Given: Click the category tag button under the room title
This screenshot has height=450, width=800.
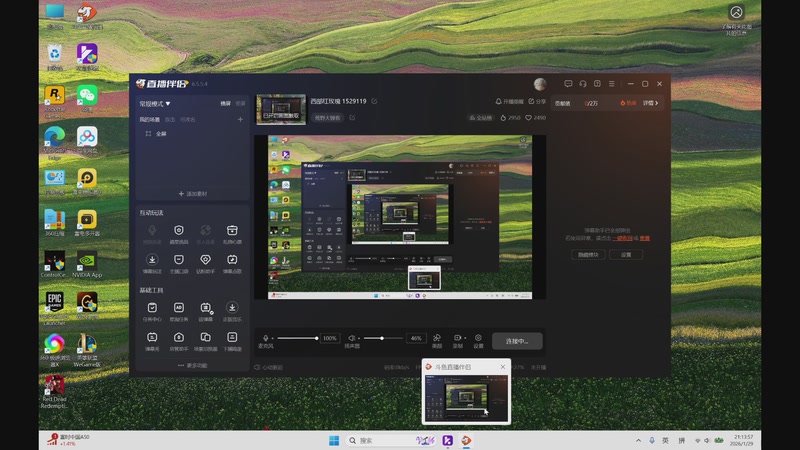Looking at the screenshot, I should (328, 117).
